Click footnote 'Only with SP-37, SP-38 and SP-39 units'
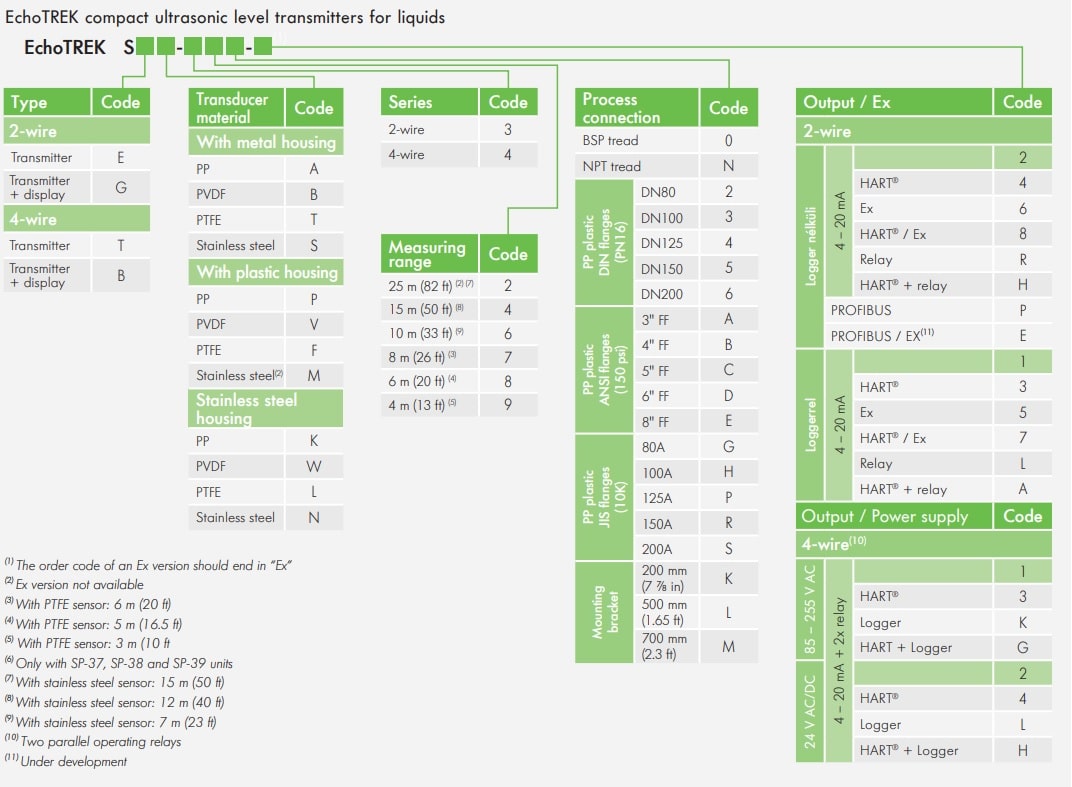 click(x=119, y=663)
